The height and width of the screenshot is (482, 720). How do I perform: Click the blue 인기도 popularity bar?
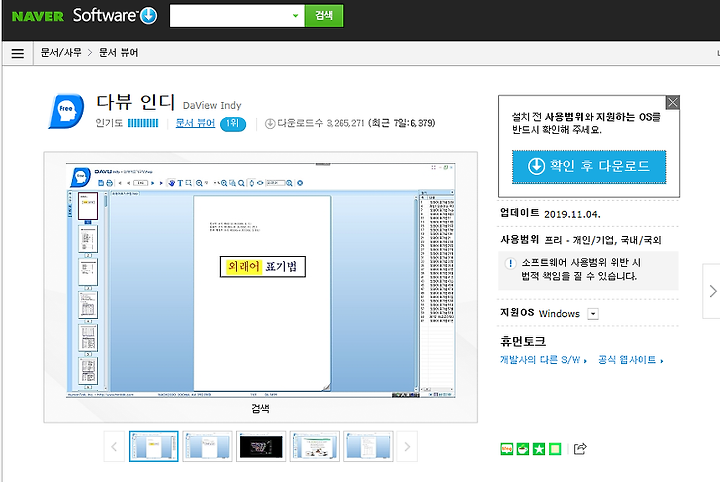[x=143, y=123]
